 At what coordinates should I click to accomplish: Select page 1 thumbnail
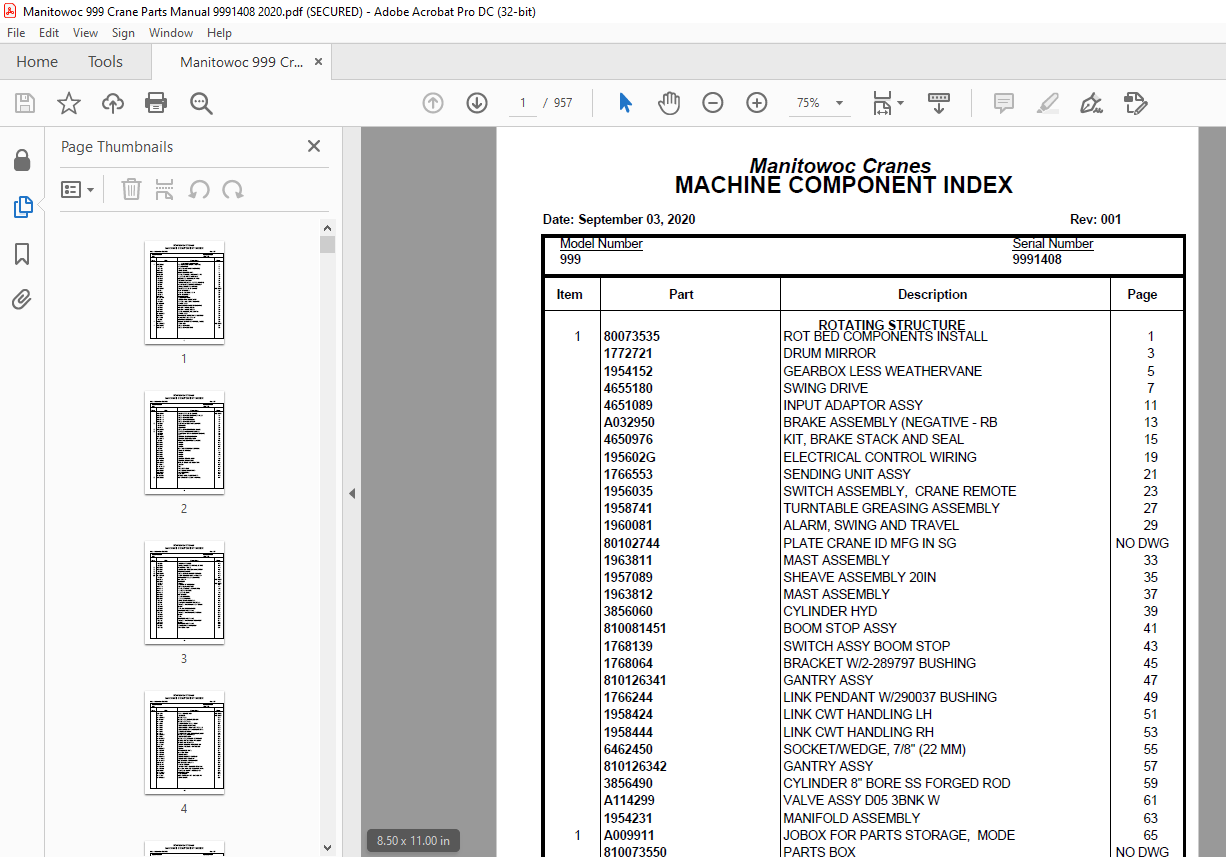(x=184, y=292)
